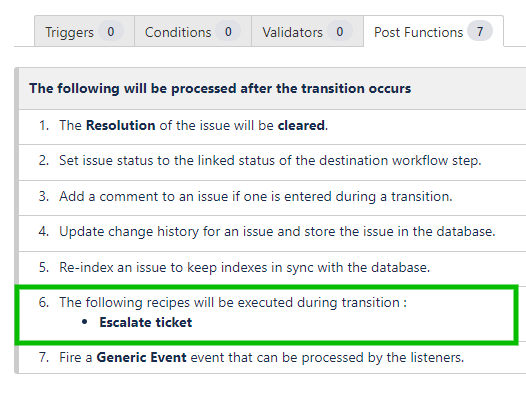
Task: Select the Resolution cleared post function row
Action: pyautogui.click(x=272, y=127)
